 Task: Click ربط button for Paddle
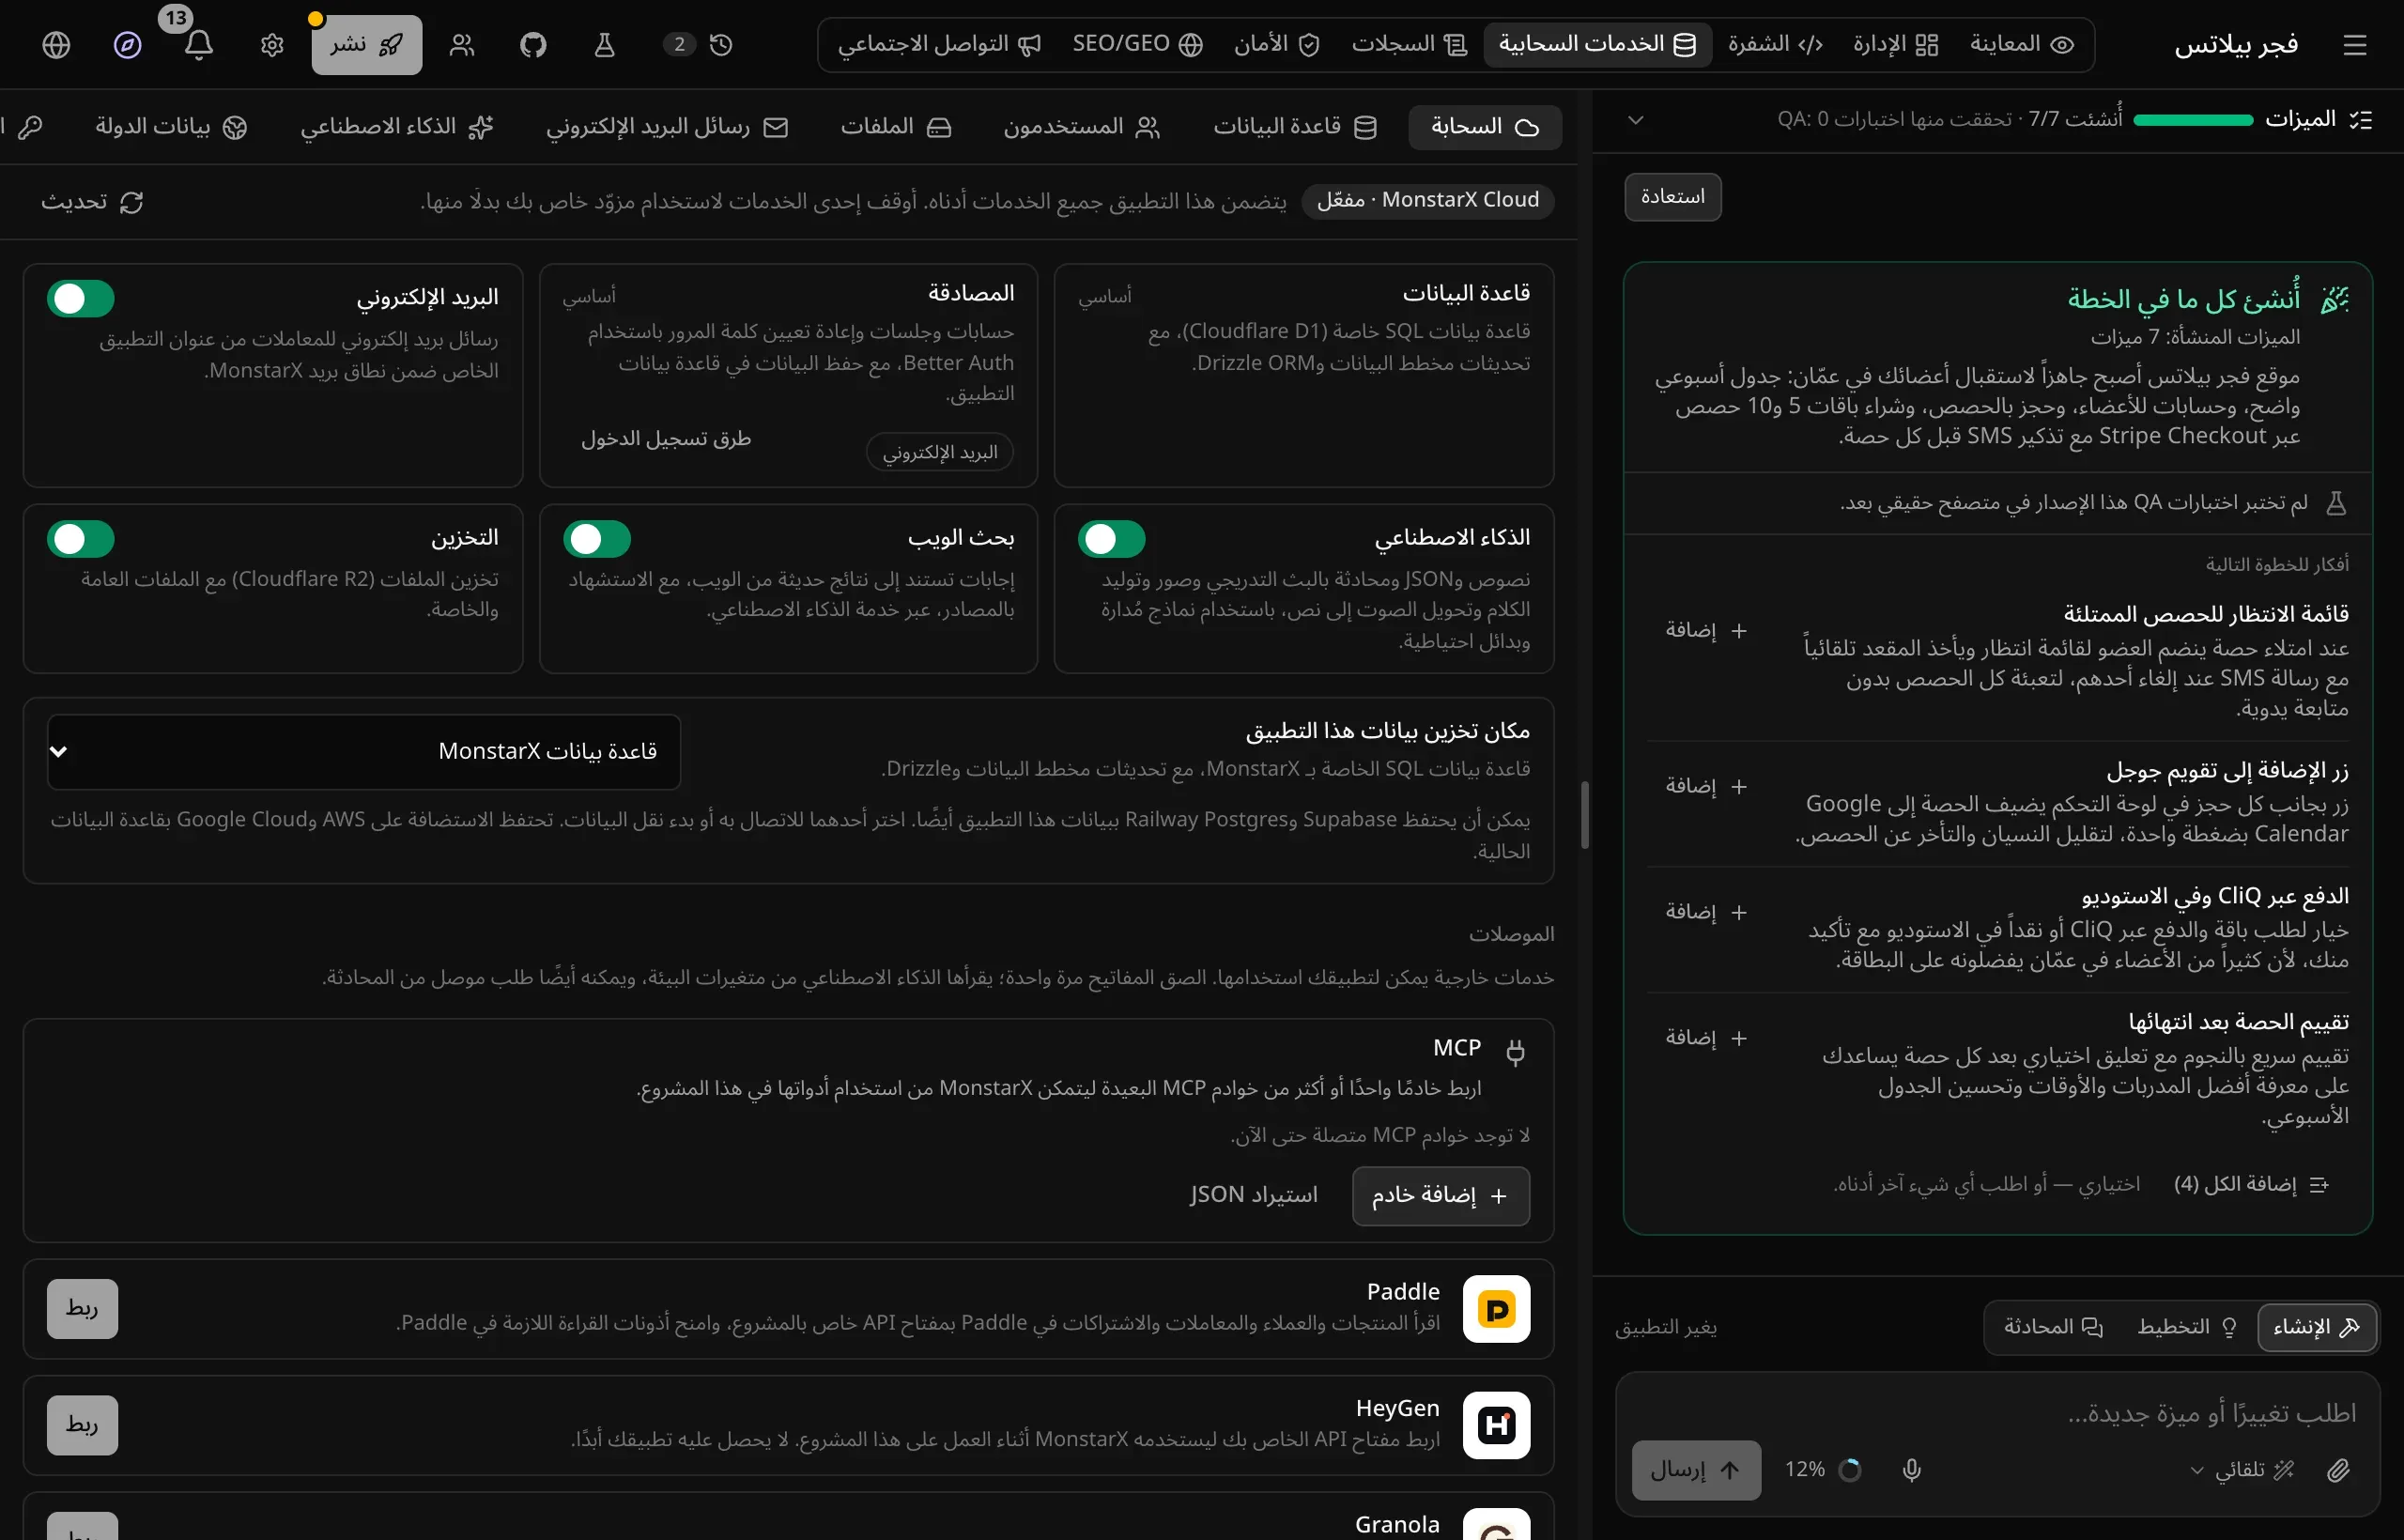click(82, 1309)
